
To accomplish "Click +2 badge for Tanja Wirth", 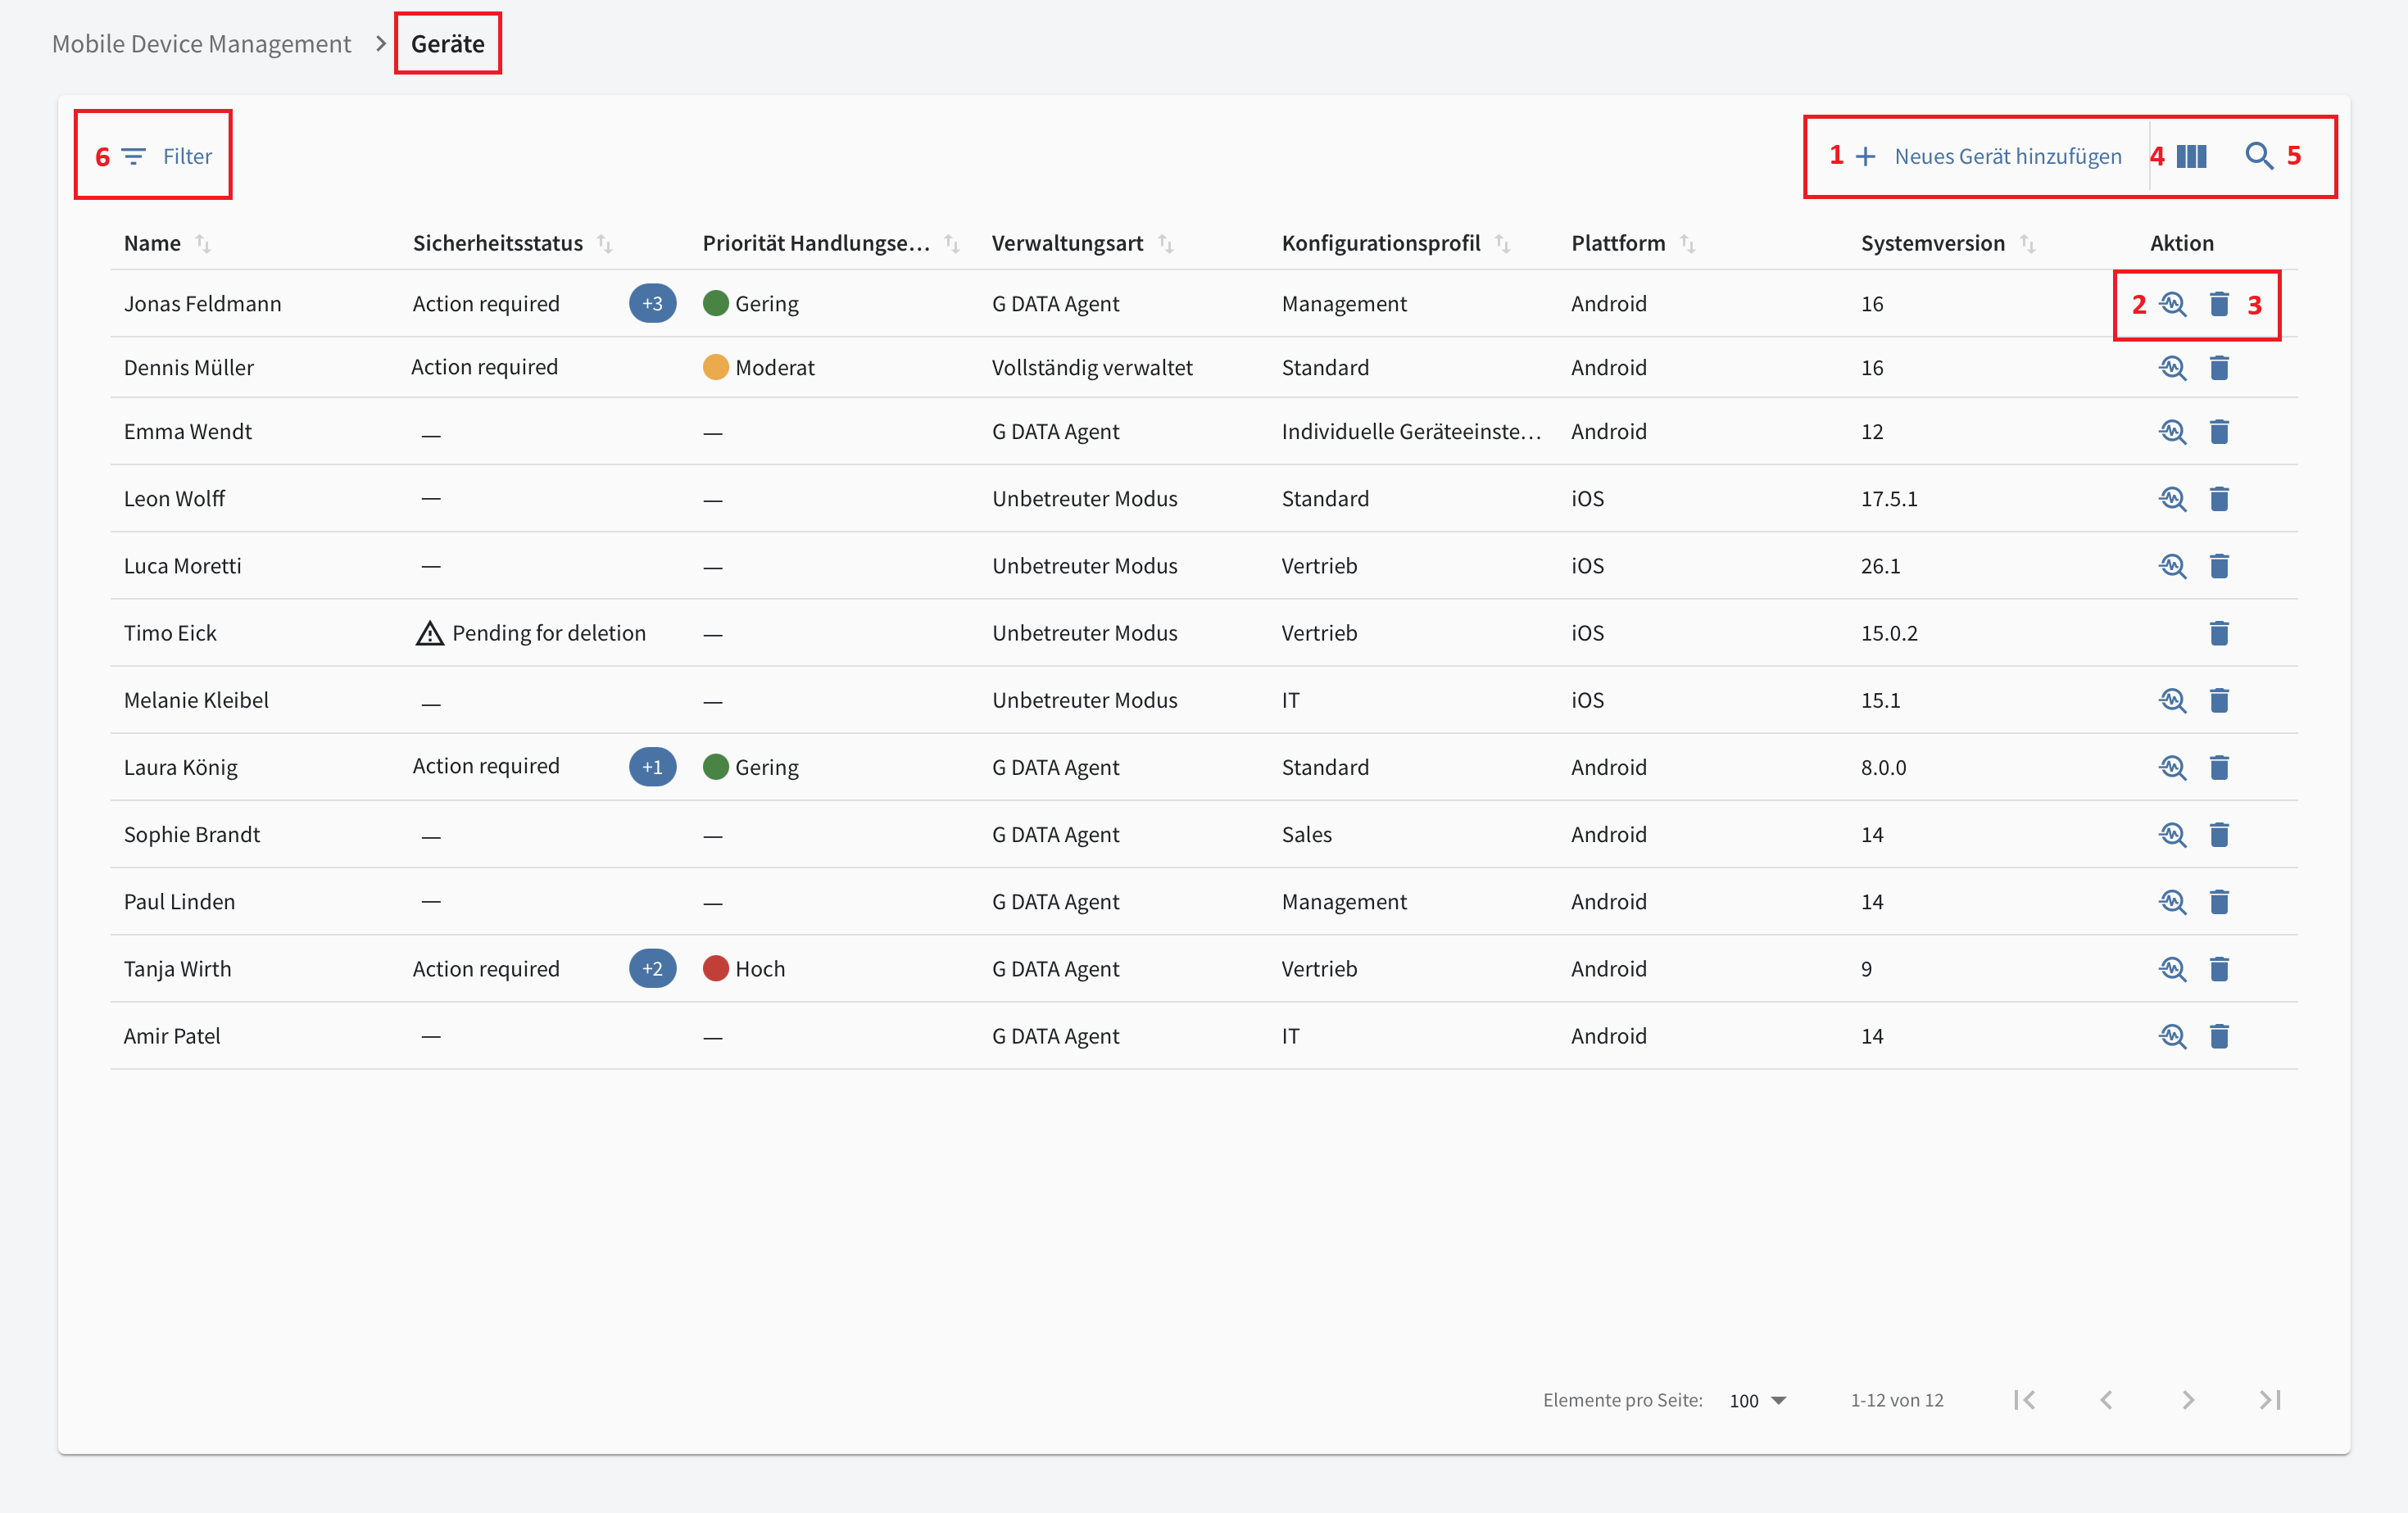I will (x=652, y=968).
